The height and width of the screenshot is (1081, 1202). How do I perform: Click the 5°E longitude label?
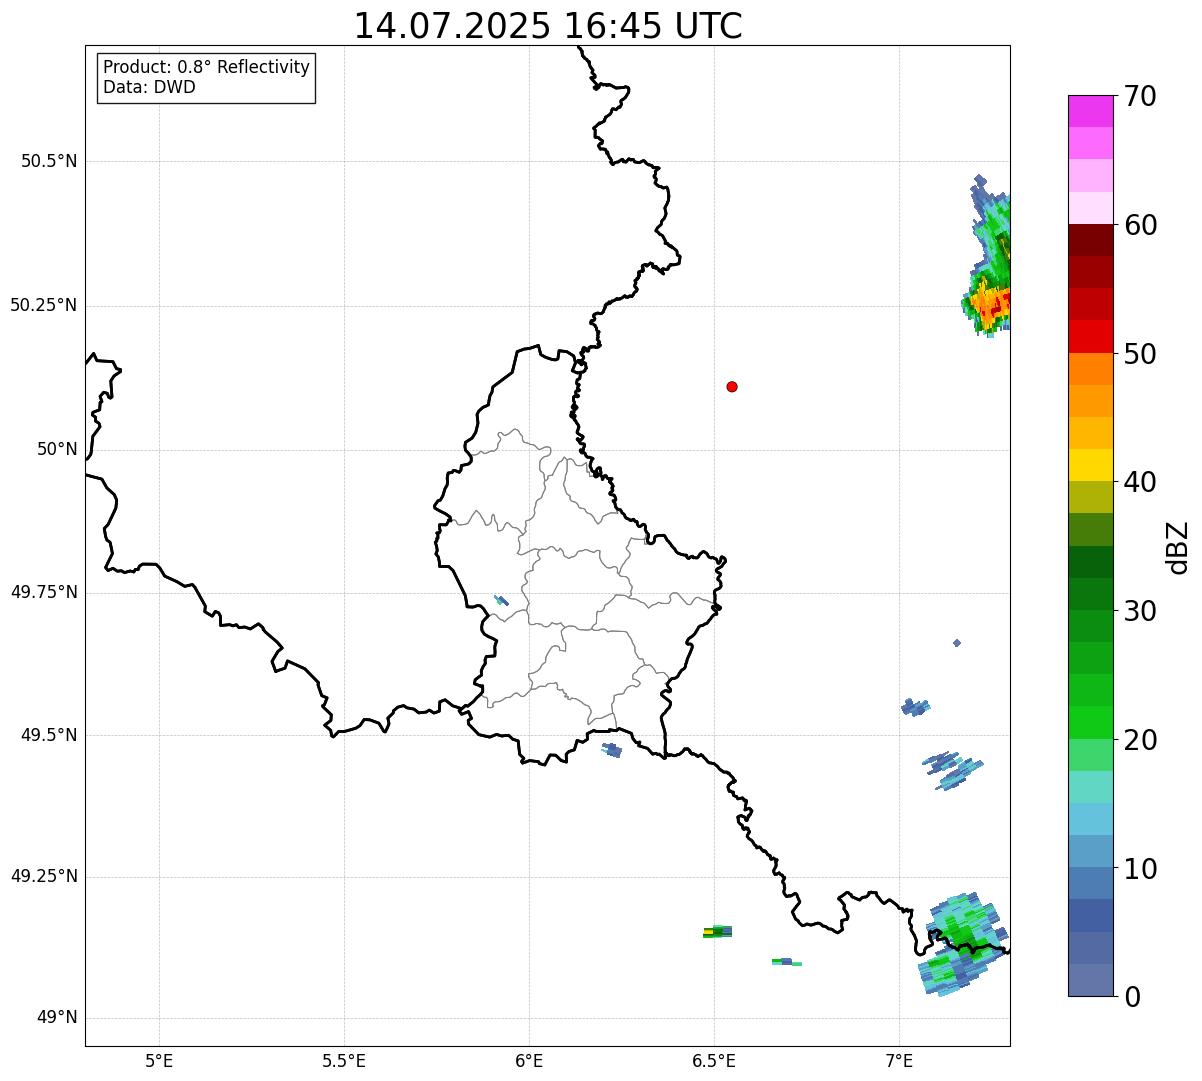[x=159, y=1061]
